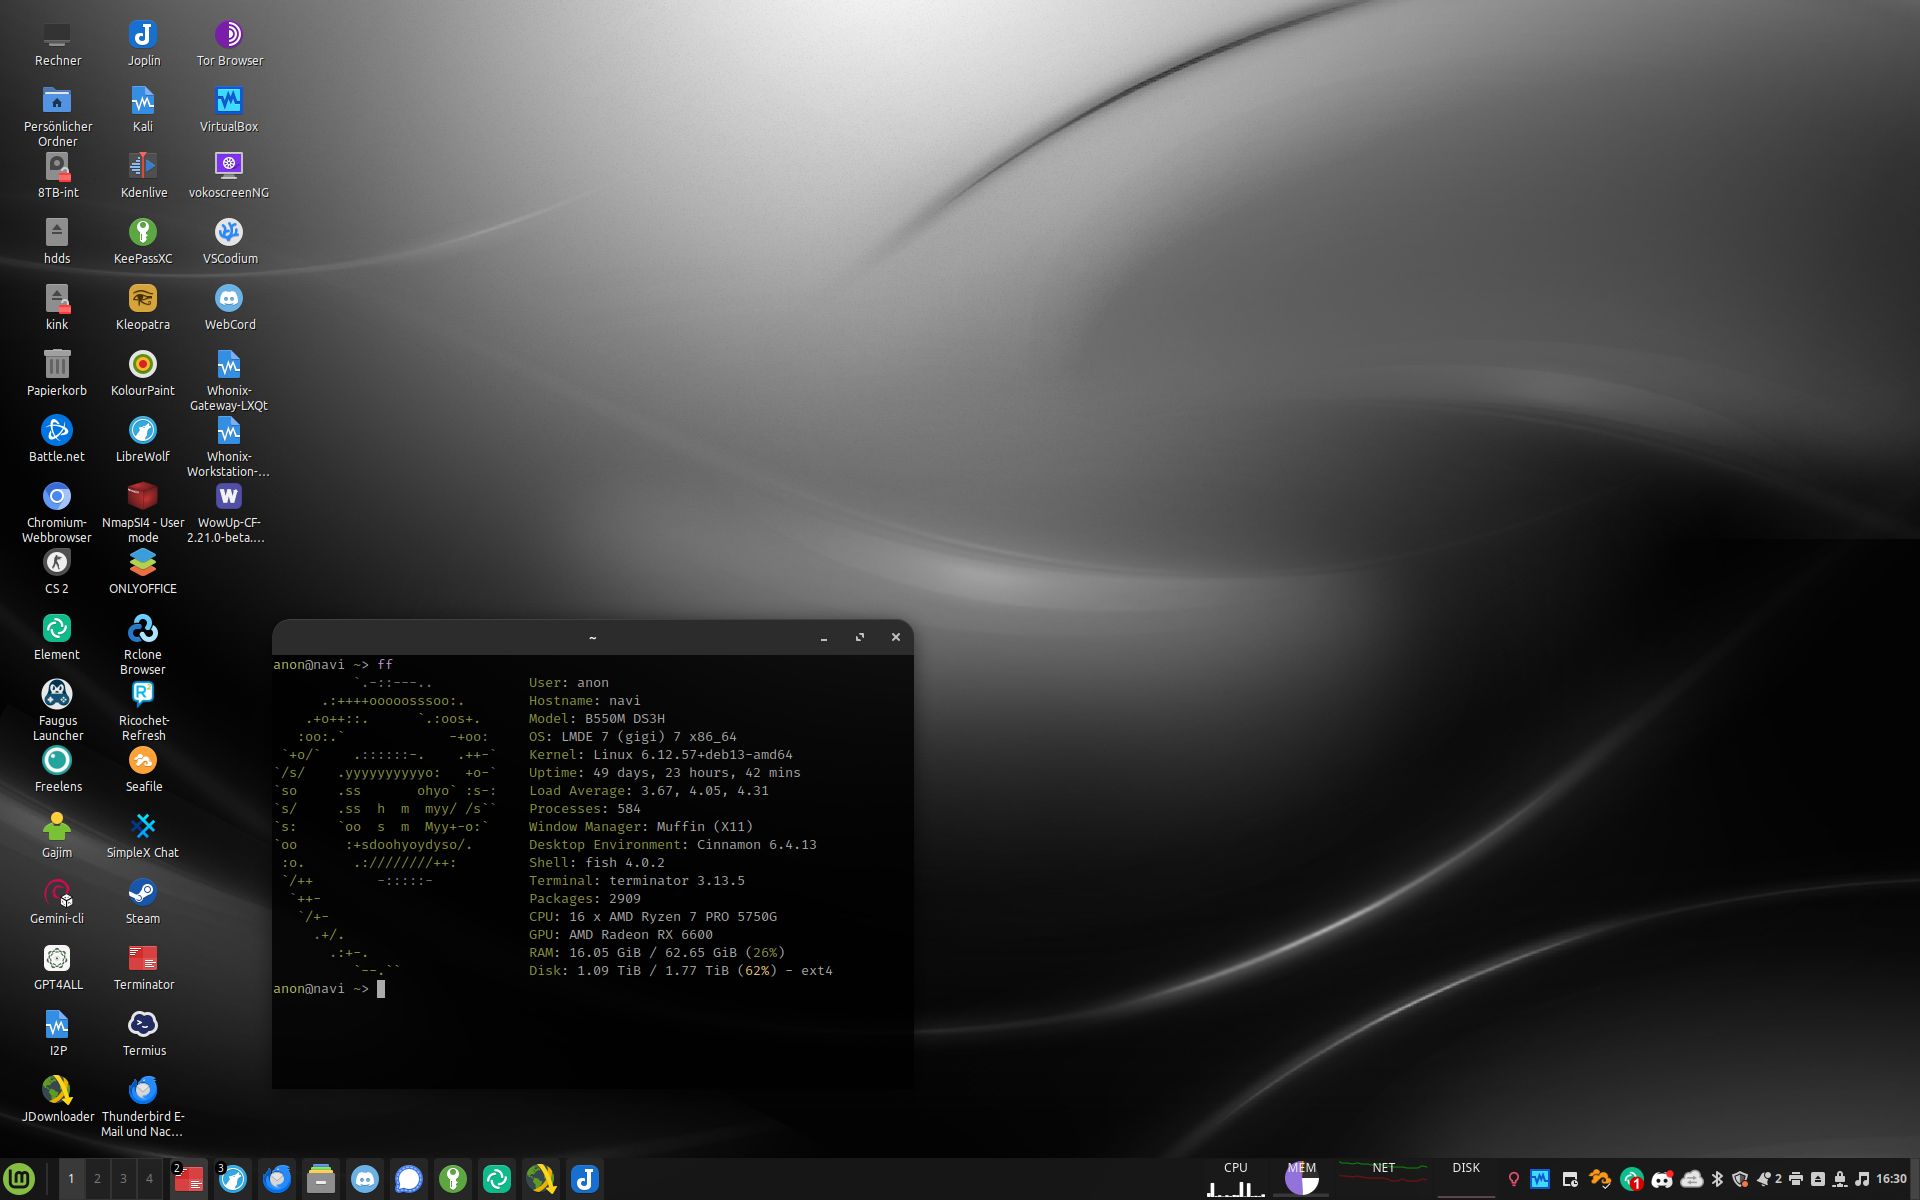This screenshot has height=1200, width=1920.
Task: Open the Linux Mint start menu
Action: tap(19, 1179)
